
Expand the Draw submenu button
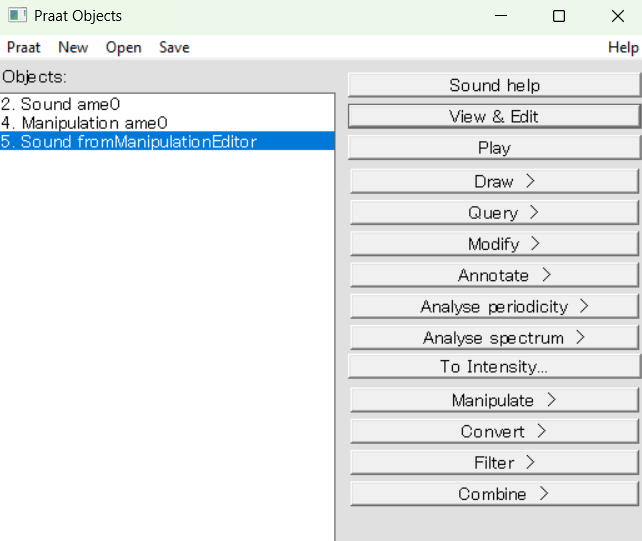pyautogui.click(x=494, y=181)
